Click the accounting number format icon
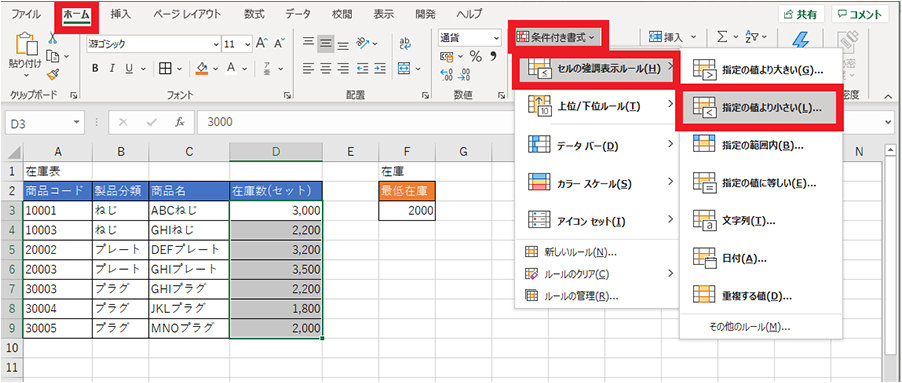The height and width of the screenshot is (383, 902). (x=446, y=56)
